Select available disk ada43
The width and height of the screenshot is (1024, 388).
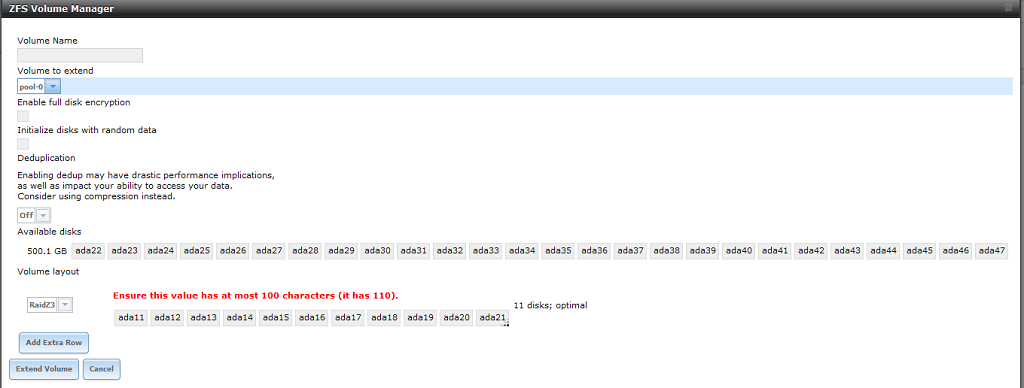(x=847, y=251)
